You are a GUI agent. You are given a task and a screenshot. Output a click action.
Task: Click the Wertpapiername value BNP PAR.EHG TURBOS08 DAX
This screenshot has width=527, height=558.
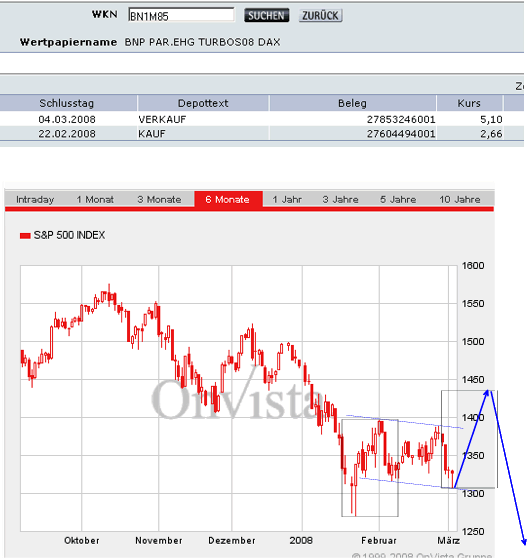(202, 42)
